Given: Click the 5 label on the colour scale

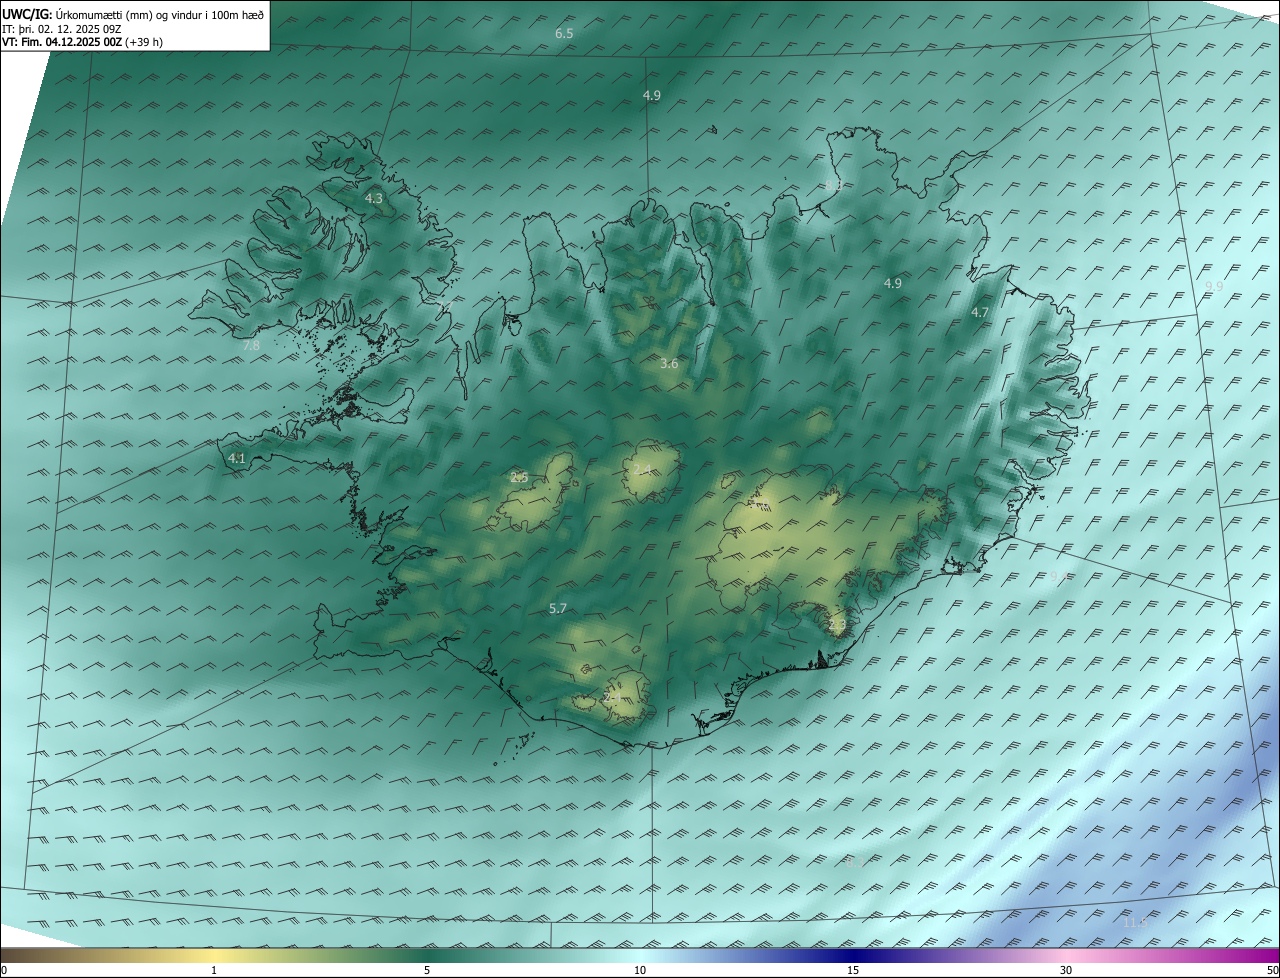Looking at the screenshot, I should tap(427, 970).
